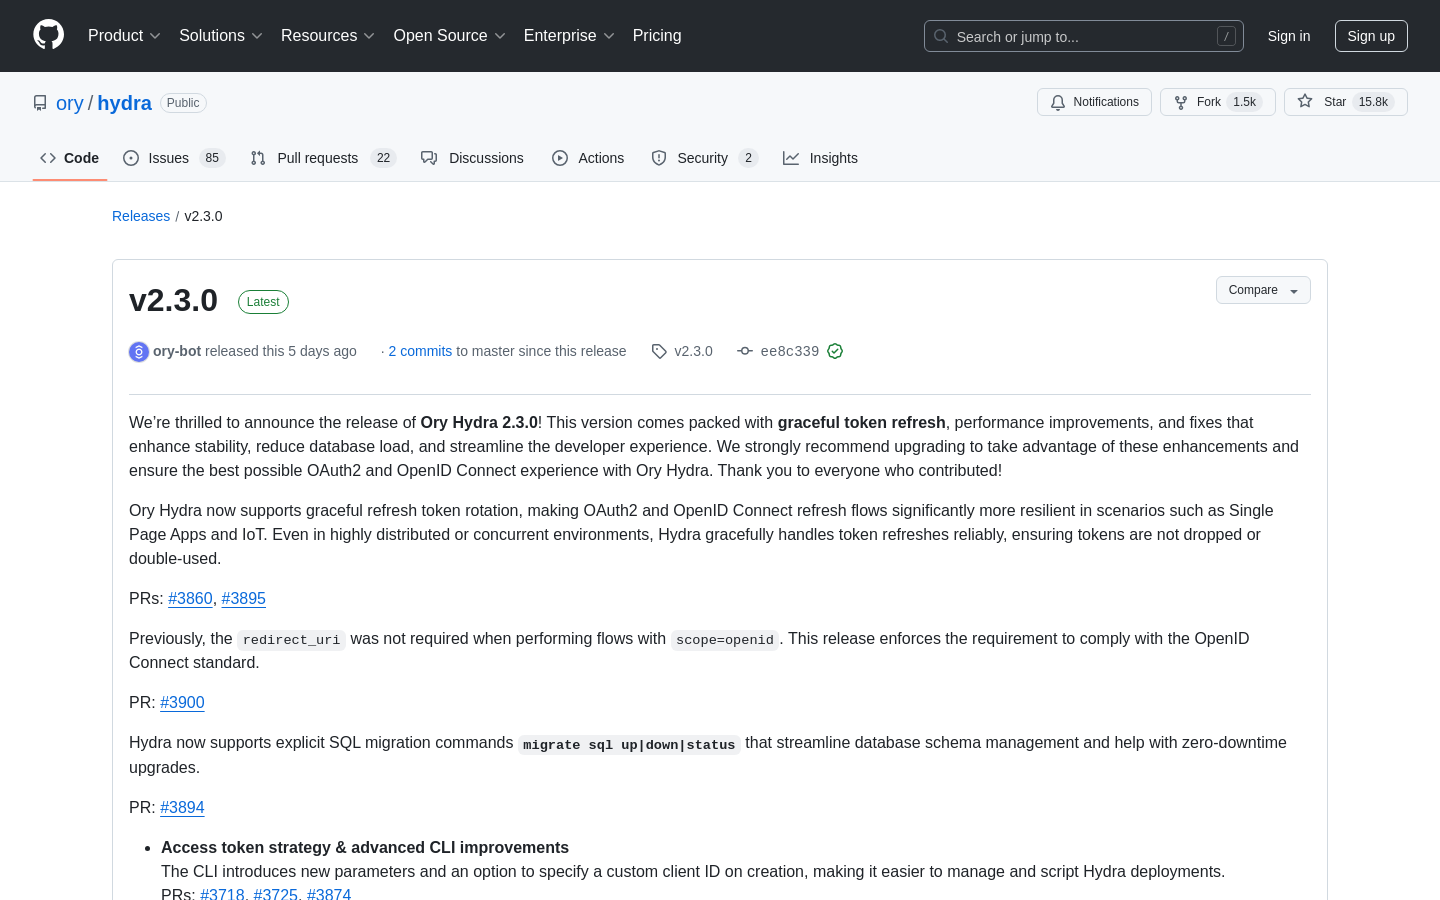Click the Notifications bell button
The height and width of the screenshot is (900, 1440).
1094,102
